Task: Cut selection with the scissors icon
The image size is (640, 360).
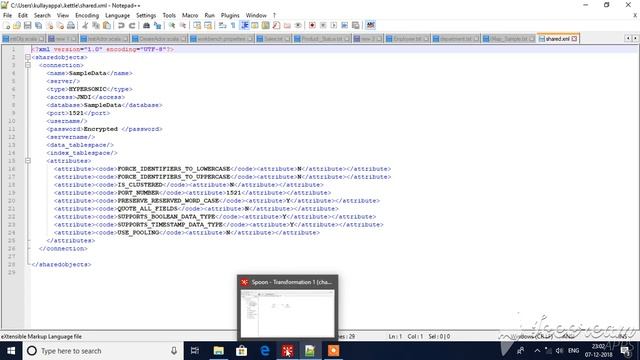Action: coord(85,25)
